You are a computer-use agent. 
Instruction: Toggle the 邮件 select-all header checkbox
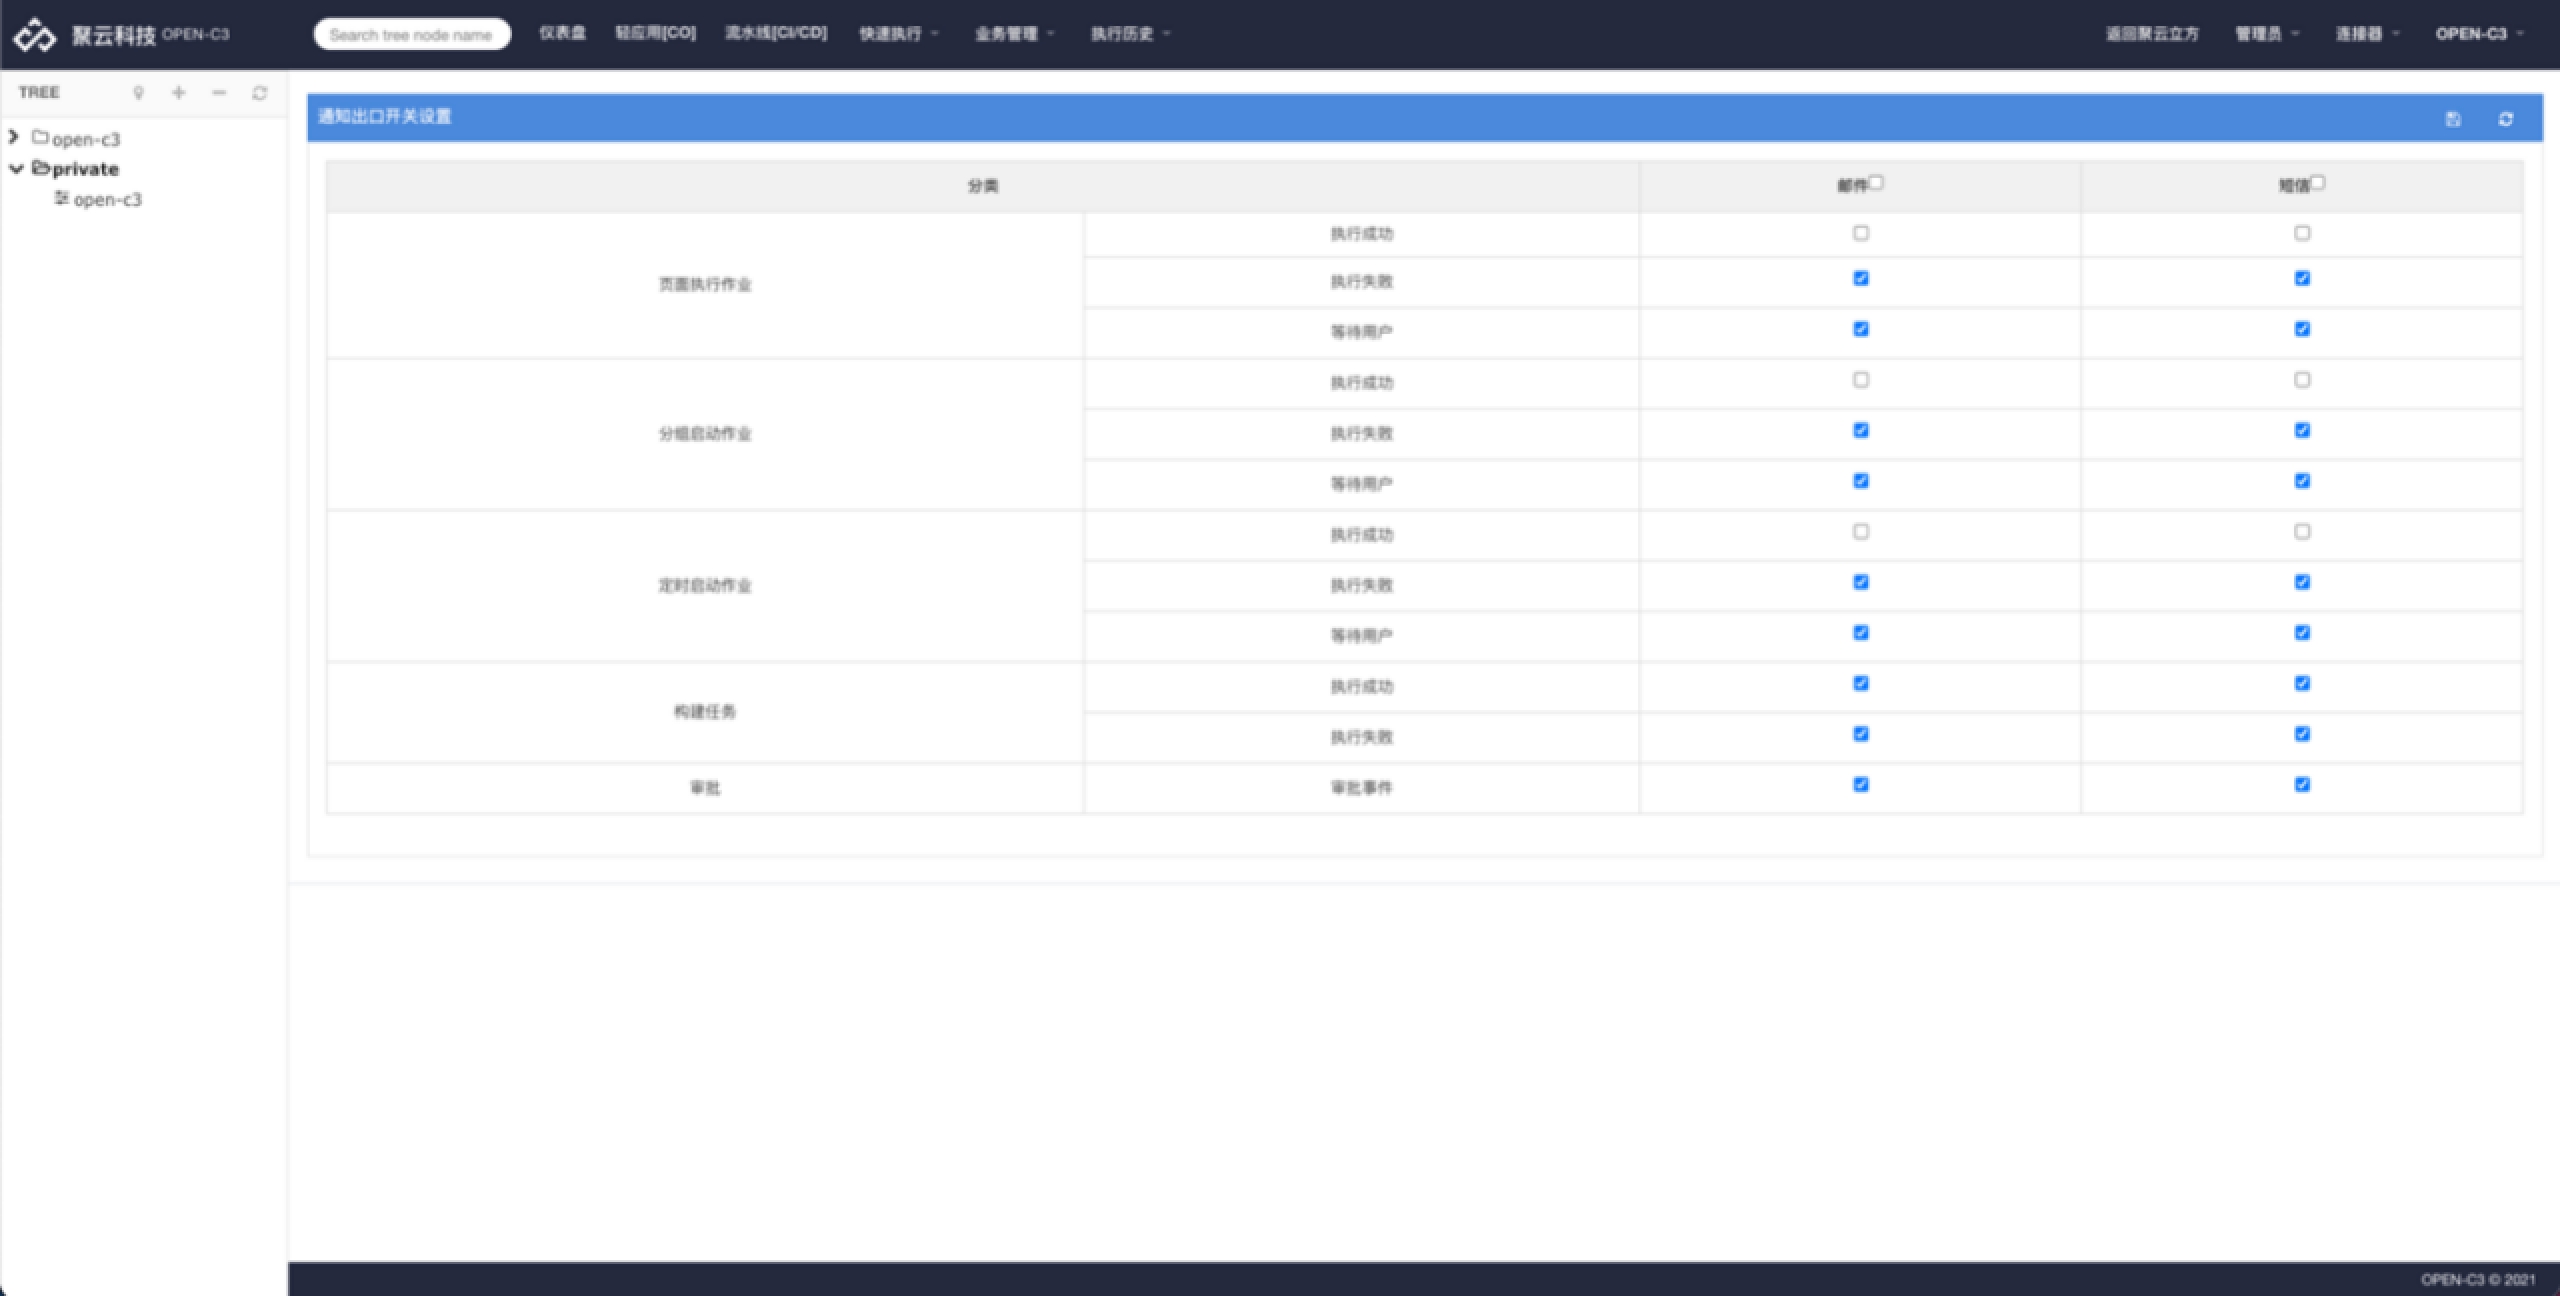point(1876,182)
